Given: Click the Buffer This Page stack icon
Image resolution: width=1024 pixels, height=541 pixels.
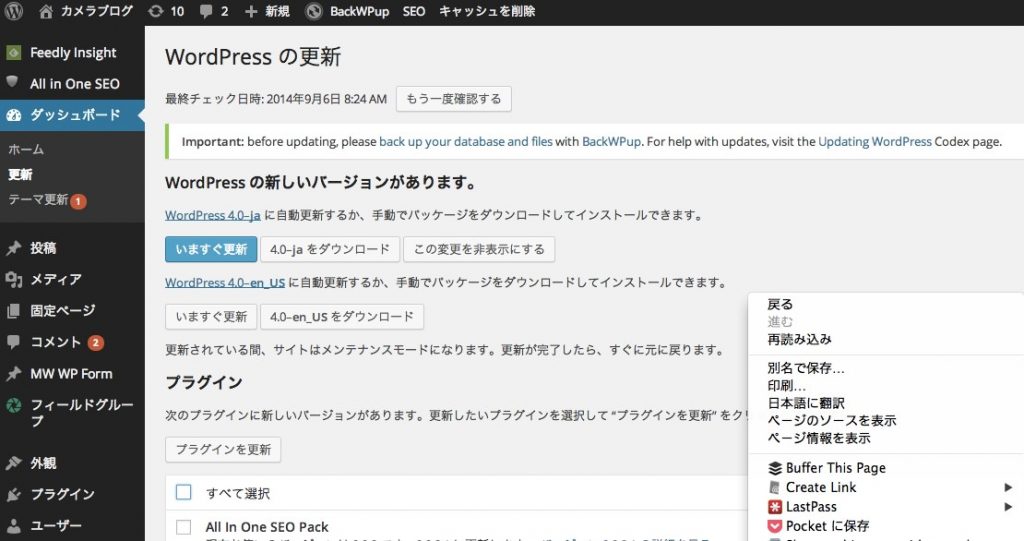Looking at the screenshot, I should pyautogui.click(x=775, y=468).
